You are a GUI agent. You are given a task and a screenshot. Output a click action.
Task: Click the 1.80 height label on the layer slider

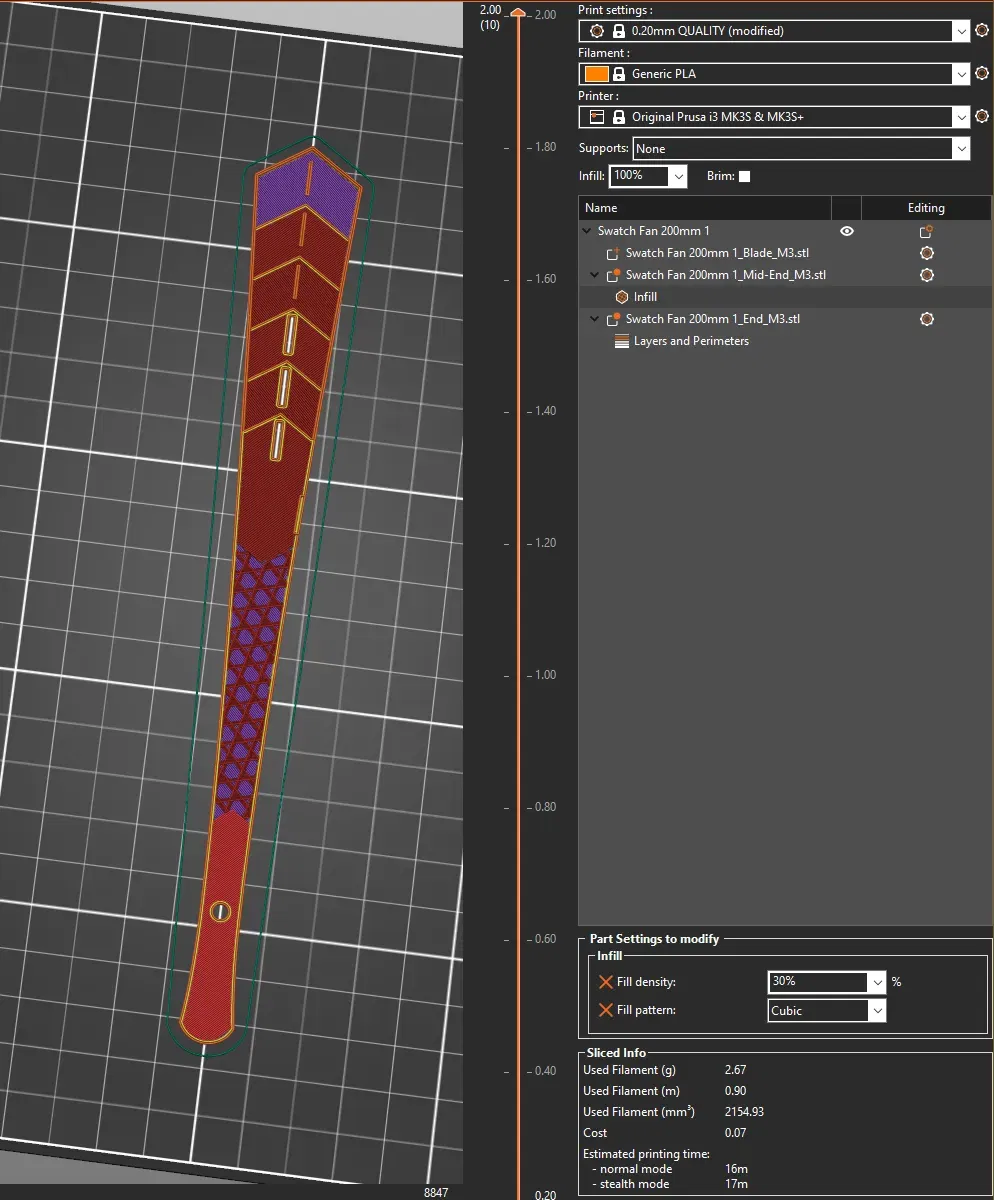point(545,147)
